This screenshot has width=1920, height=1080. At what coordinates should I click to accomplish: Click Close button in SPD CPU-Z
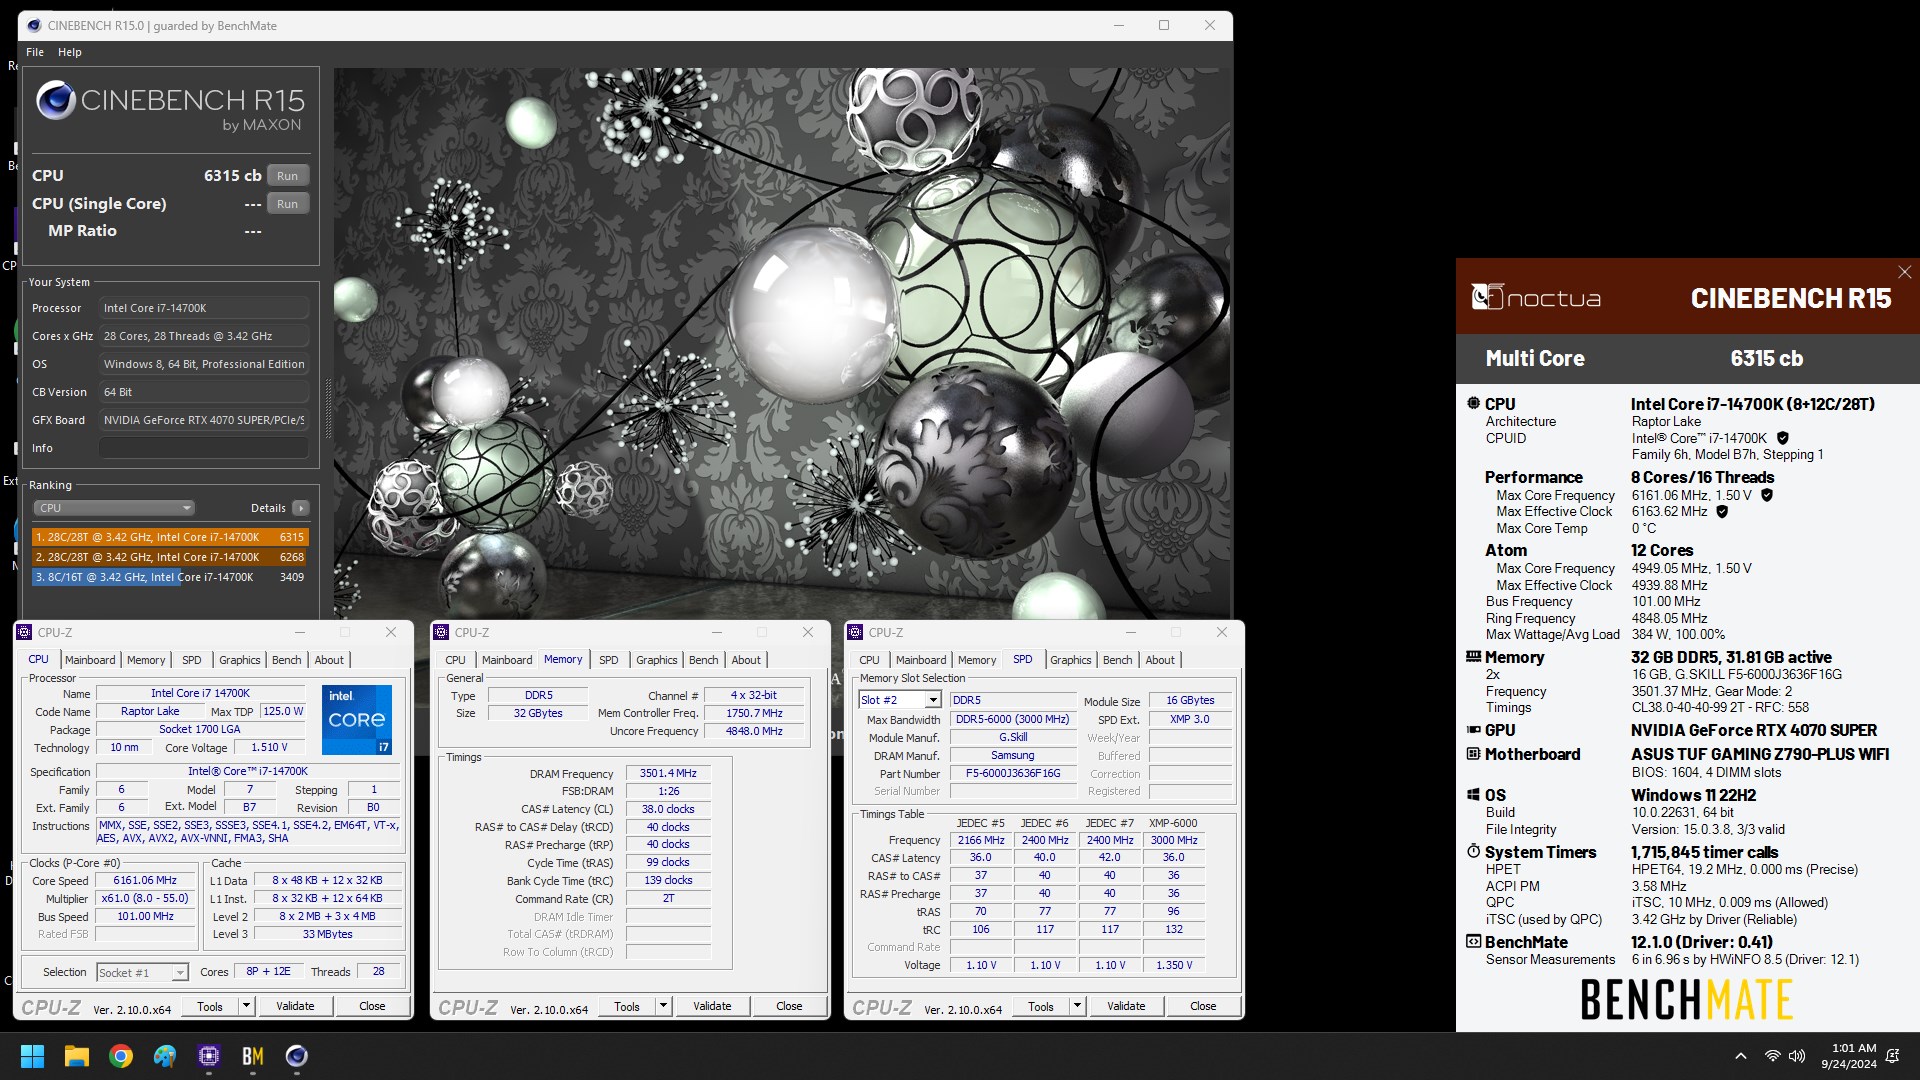click(x=1203, y=1006)
